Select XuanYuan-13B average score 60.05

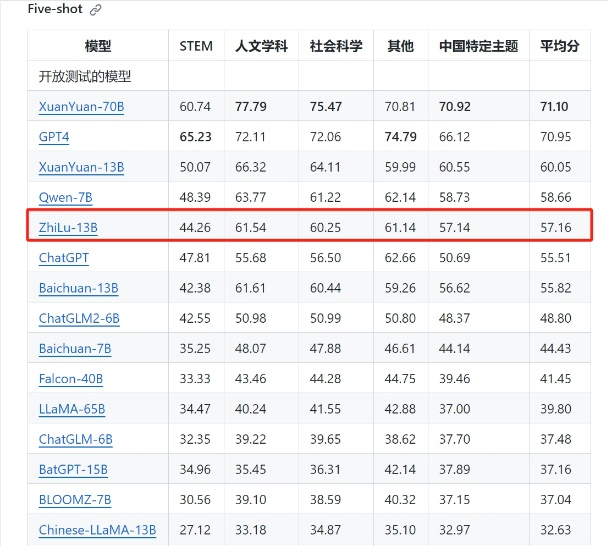pos(556,167)
